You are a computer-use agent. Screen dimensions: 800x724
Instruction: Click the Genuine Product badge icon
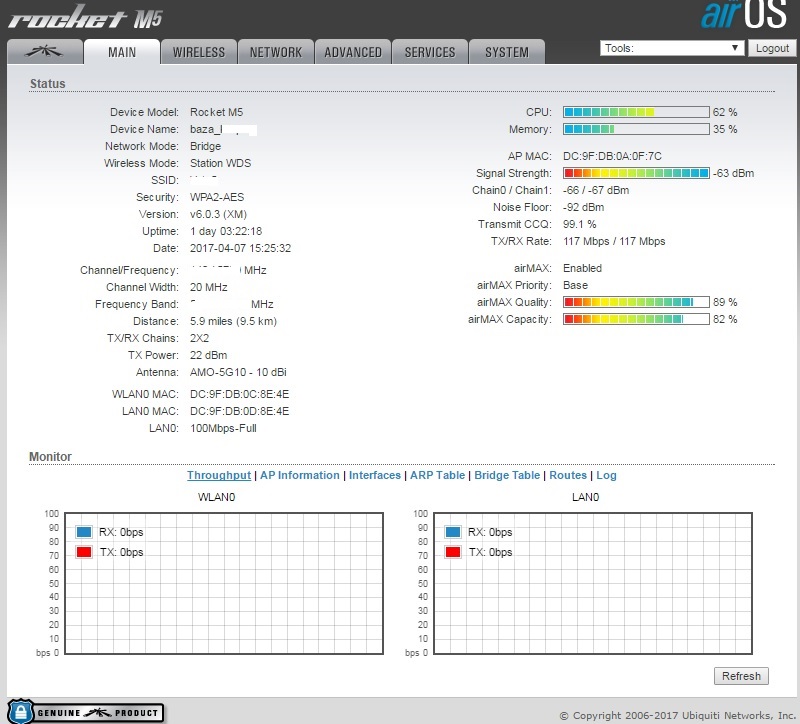click(86, 712)
